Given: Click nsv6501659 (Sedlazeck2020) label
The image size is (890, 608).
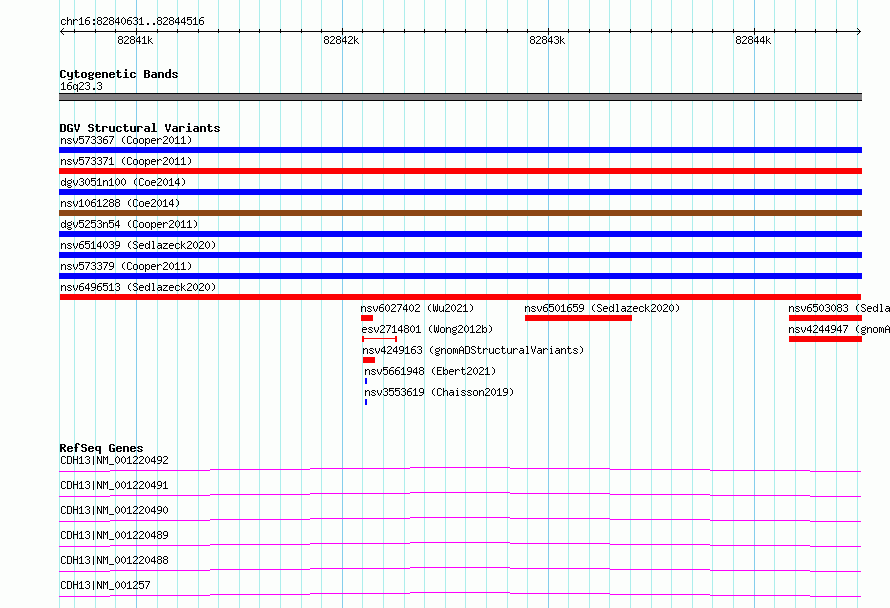Looking at the screenshot, I should [602, 308].
